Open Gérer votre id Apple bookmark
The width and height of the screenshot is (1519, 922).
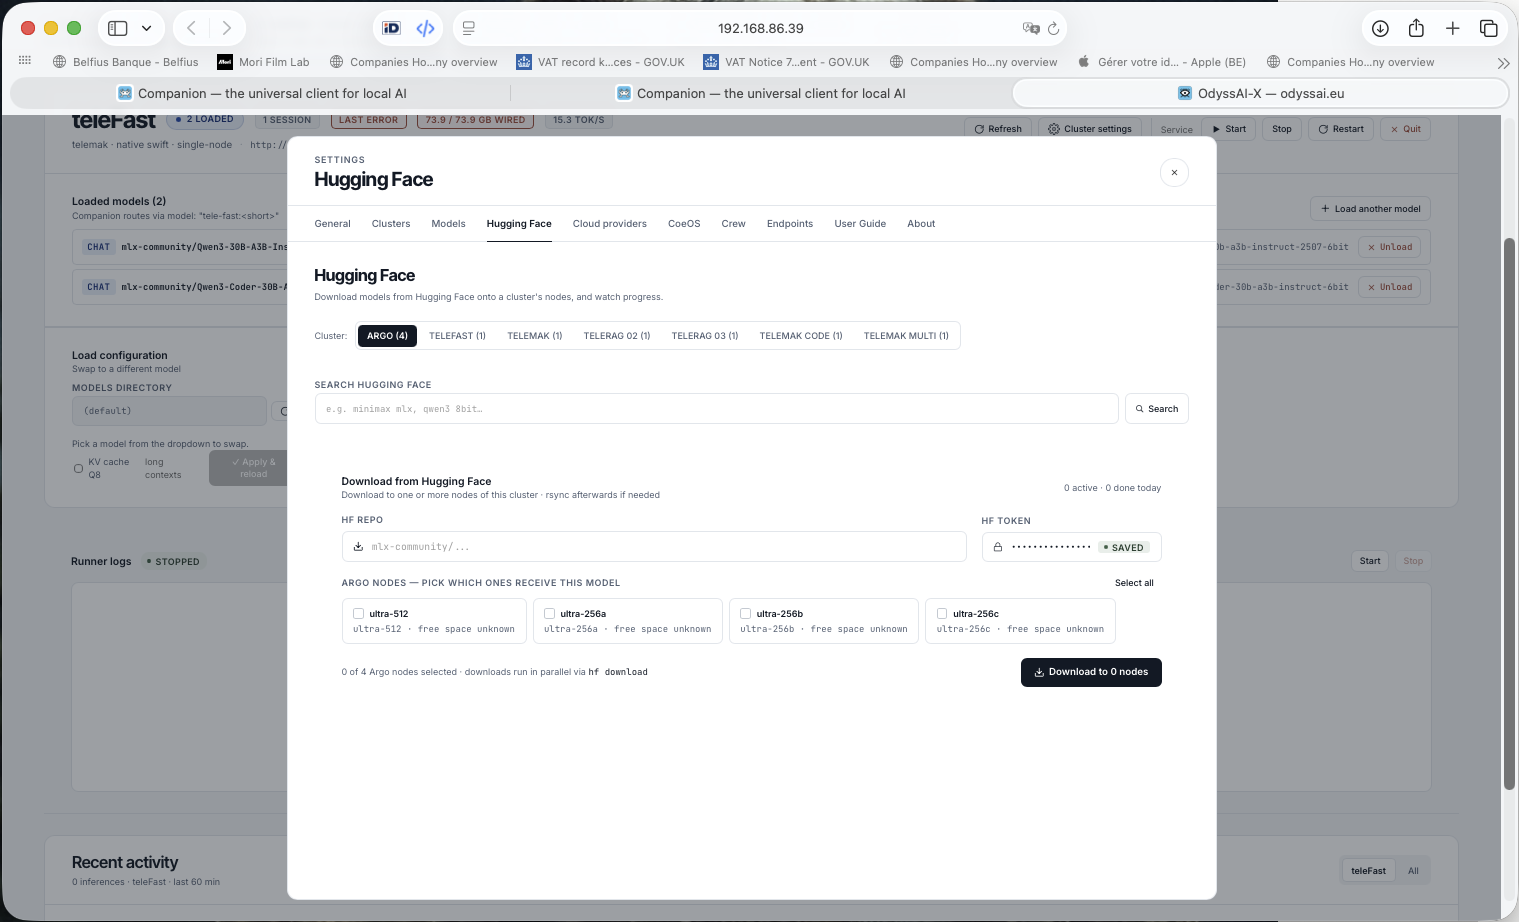tap(1161, 62)
